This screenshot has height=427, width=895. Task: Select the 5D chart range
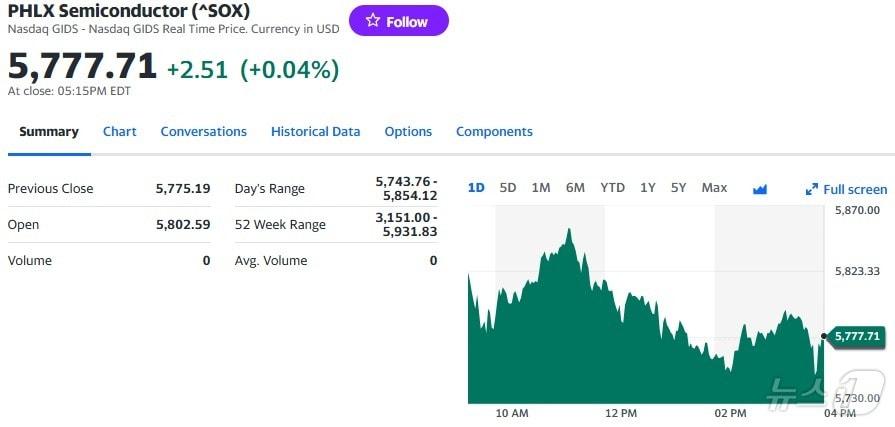[x=508, y=188]
